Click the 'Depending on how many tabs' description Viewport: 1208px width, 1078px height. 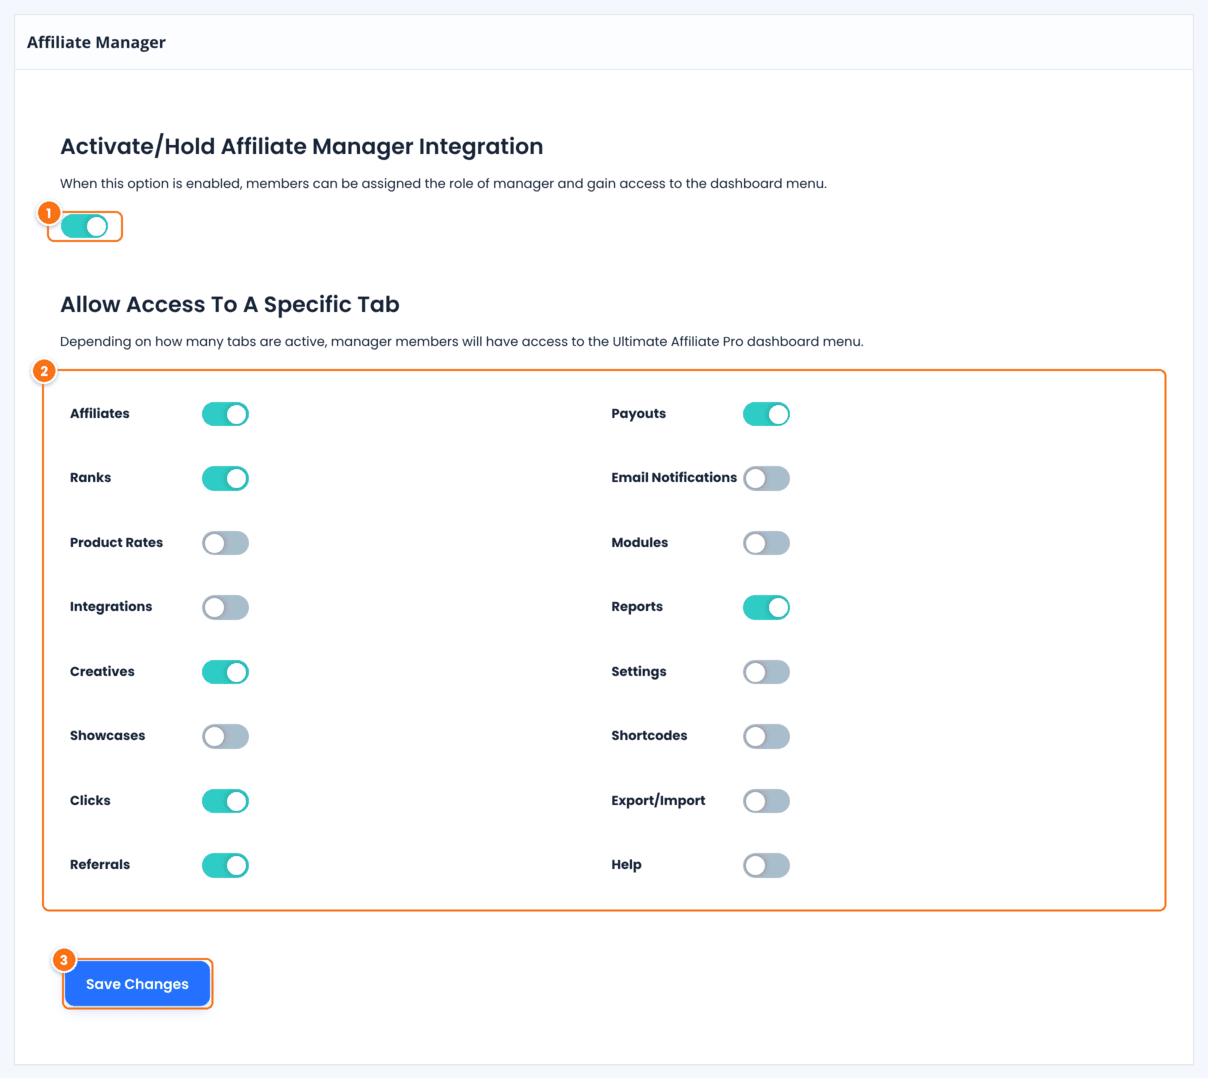pos(462,341)
